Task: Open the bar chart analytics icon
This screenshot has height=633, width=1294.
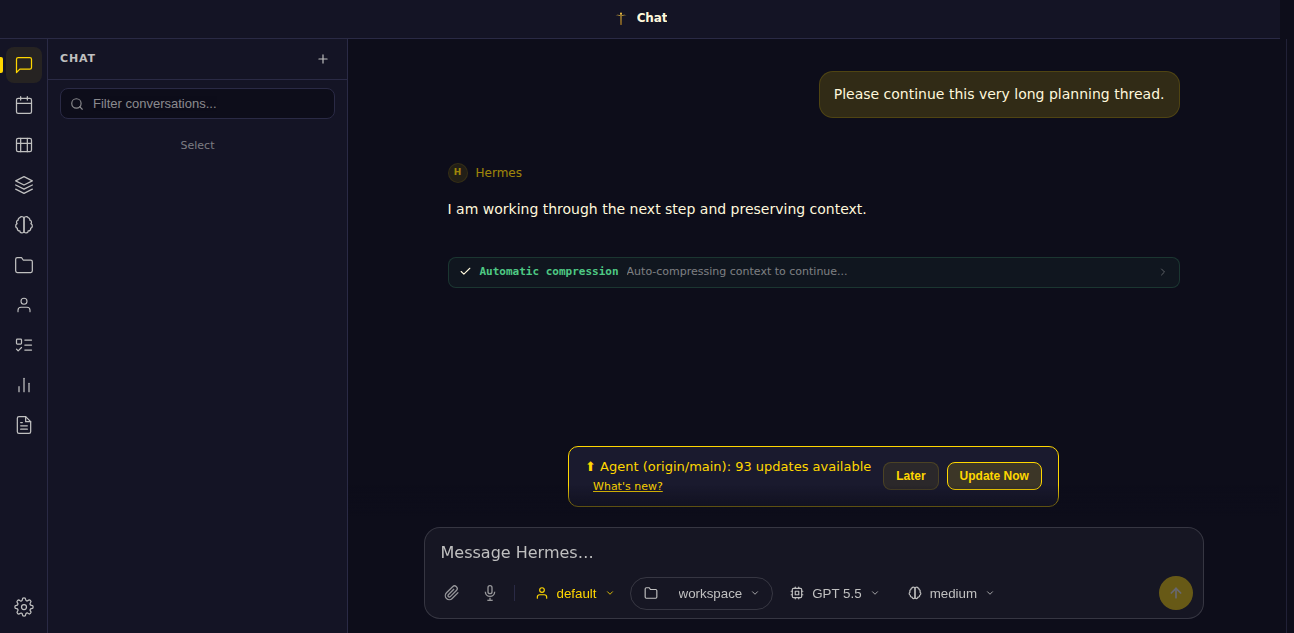Action: click(x=24, y=385)
